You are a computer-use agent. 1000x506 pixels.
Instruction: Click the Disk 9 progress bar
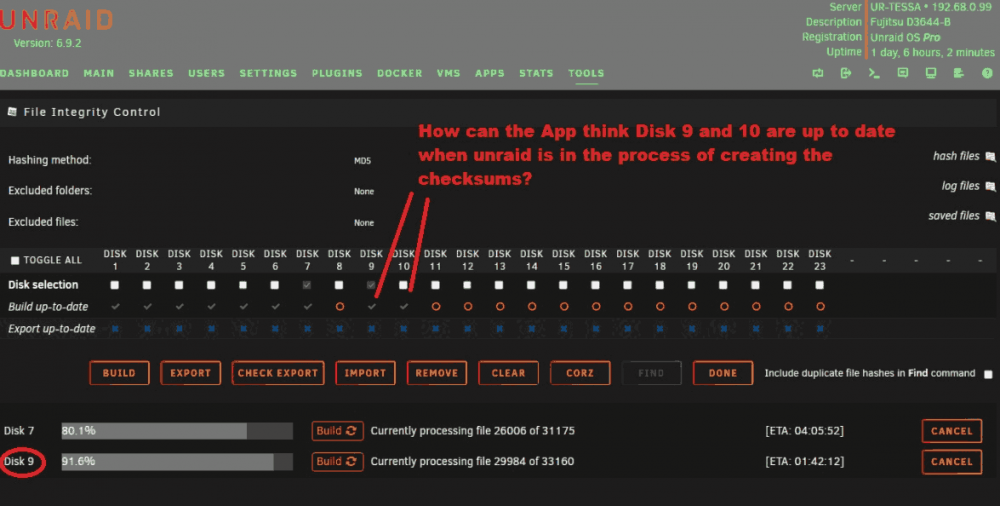(177, 461)
